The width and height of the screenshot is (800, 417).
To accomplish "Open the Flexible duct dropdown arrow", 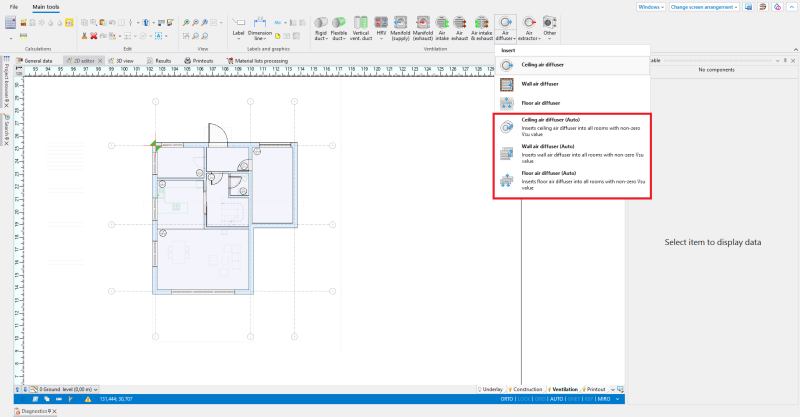I will [x=345, y=38].
